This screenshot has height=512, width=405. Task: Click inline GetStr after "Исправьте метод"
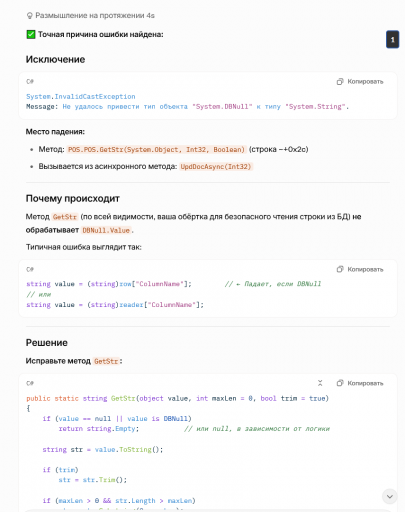coord(106,361)
